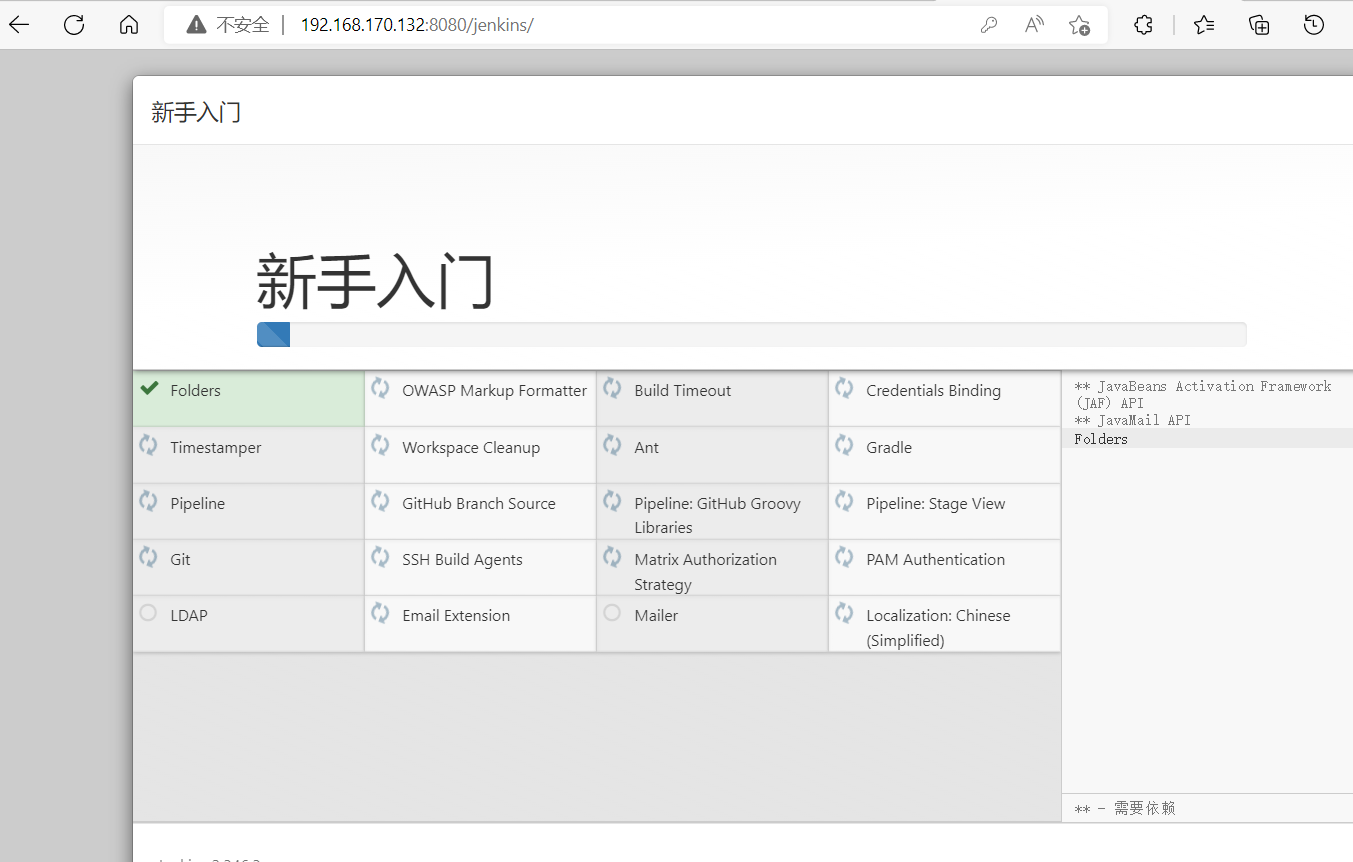This screenshot has height=862, width=1353.
Task: Open saved passwords key icon
Action: (989, 25)
